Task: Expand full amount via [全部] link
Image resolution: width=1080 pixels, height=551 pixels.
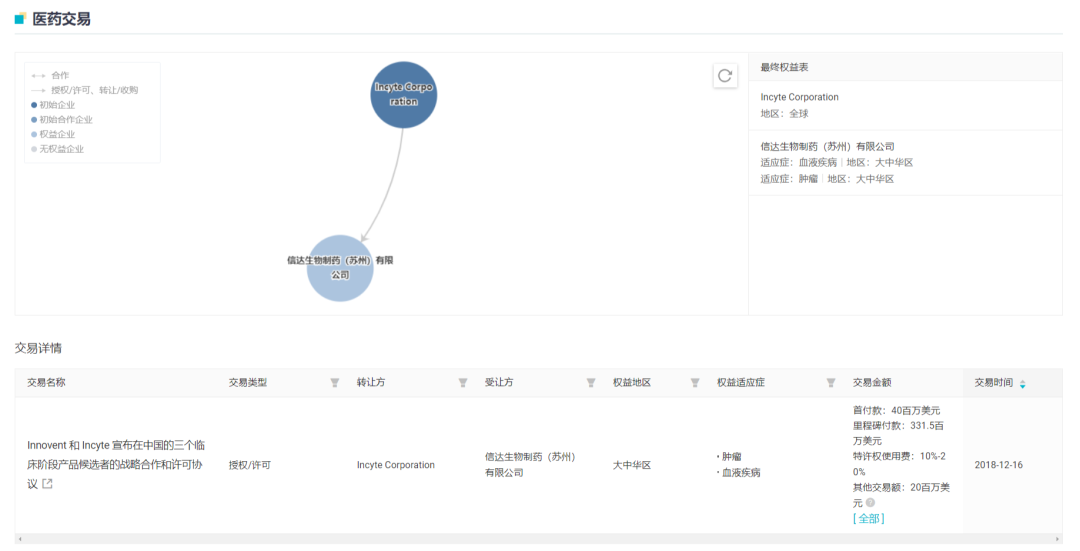Action: coord(868,519)
